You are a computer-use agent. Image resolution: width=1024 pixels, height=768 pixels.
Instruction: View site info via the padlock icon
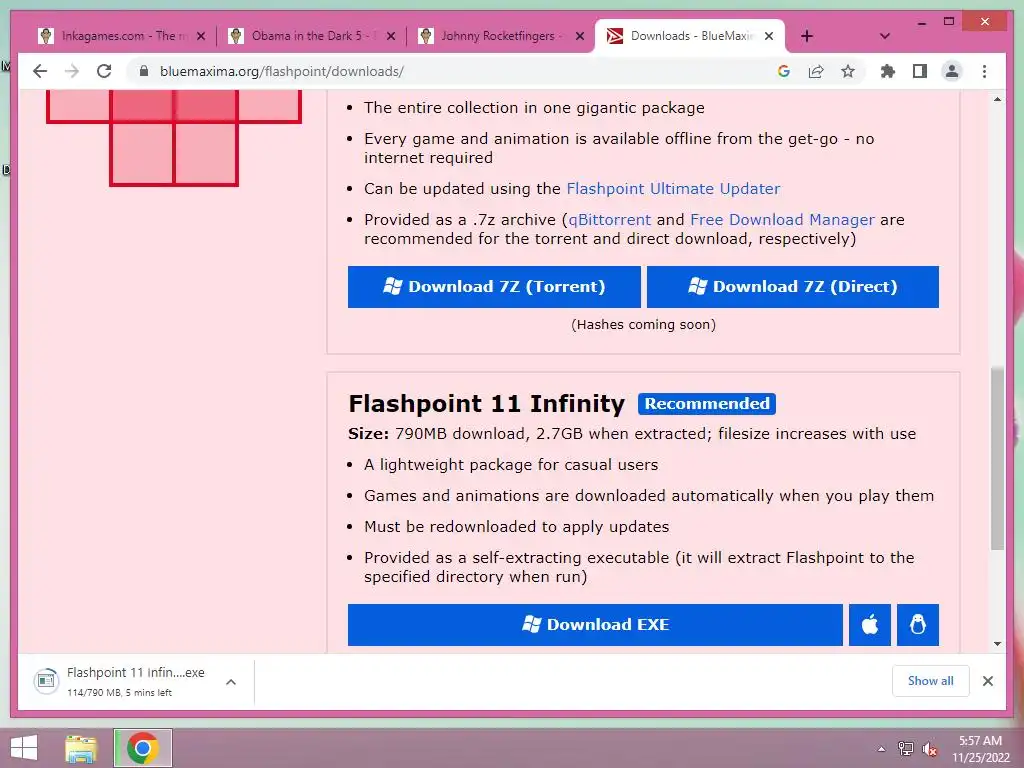(144, 71)
